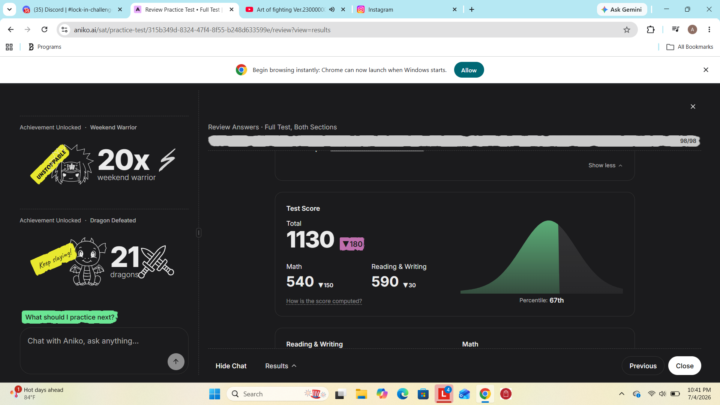This screenshot has width=720, height=405.
Task: Switch to the Instagram tab
Action: tap(401, 9)
